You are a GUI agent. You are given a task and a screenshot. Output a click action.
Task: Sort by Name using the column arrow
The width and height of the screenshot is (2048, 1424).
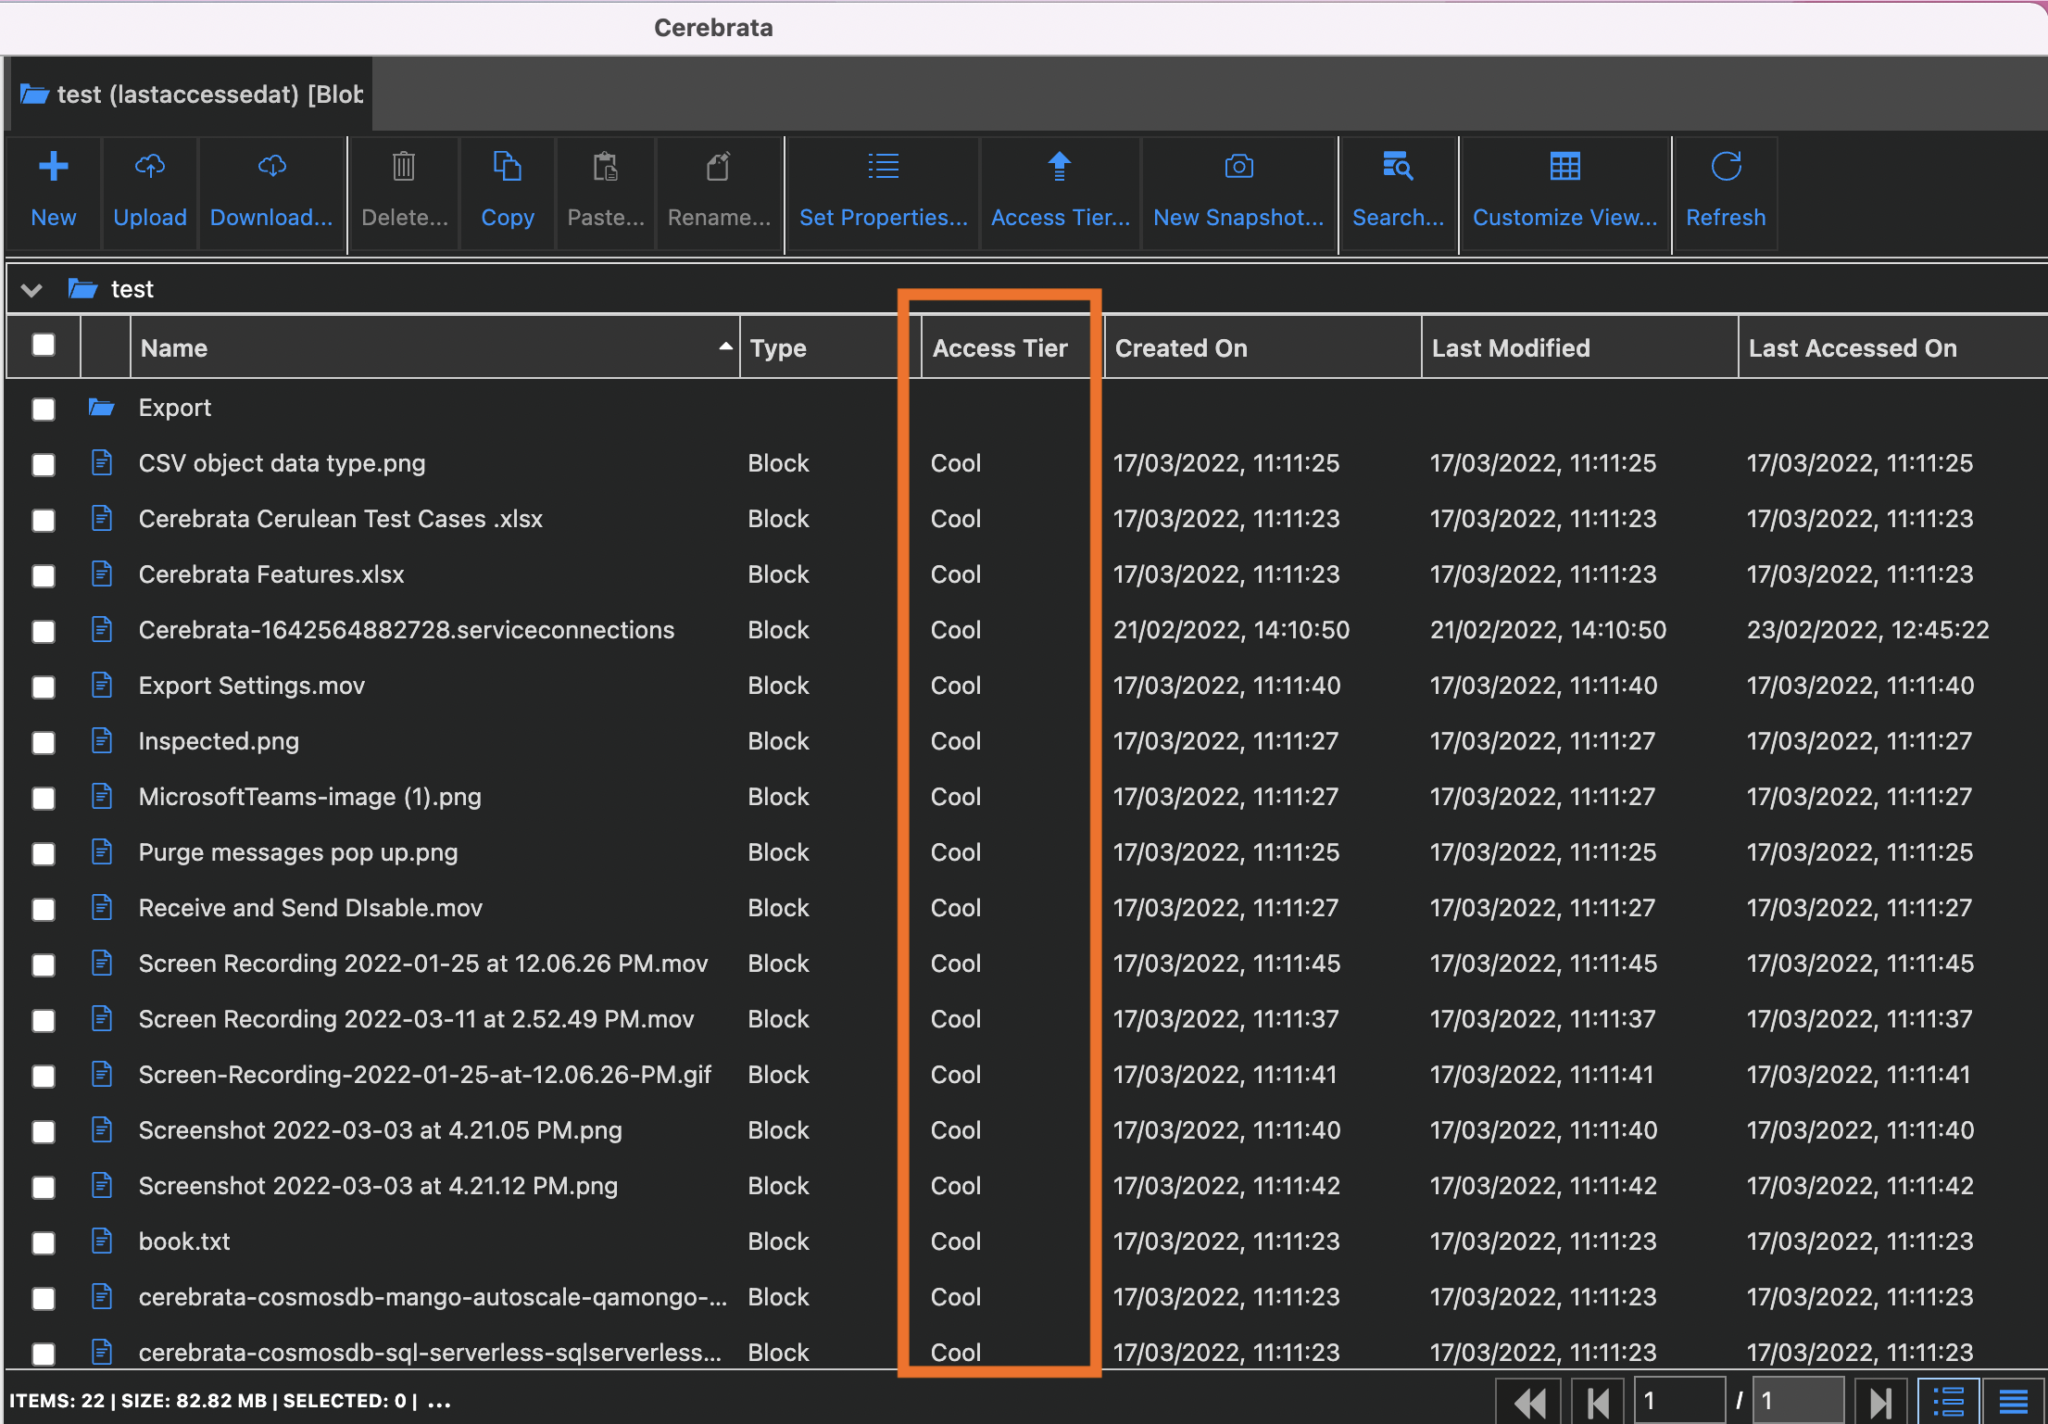723,347
